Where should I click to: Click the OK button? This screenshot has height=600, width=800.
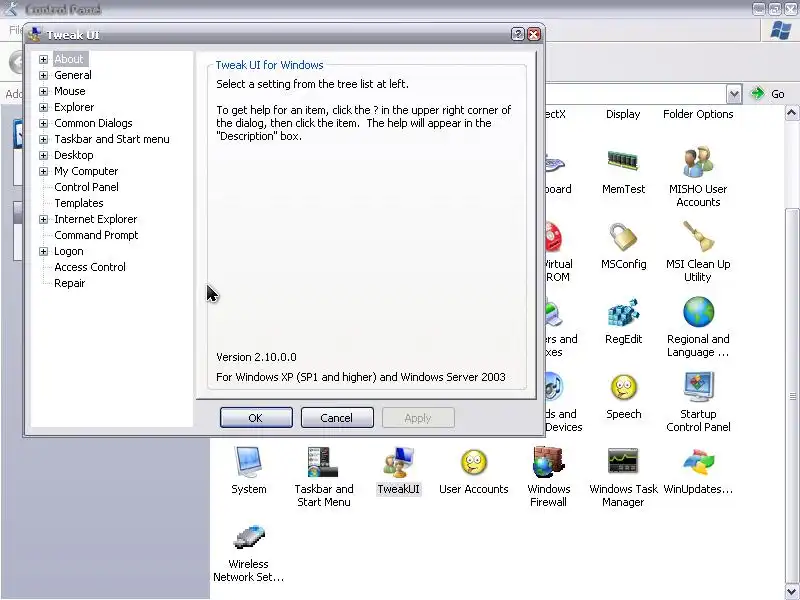point(256,418)
